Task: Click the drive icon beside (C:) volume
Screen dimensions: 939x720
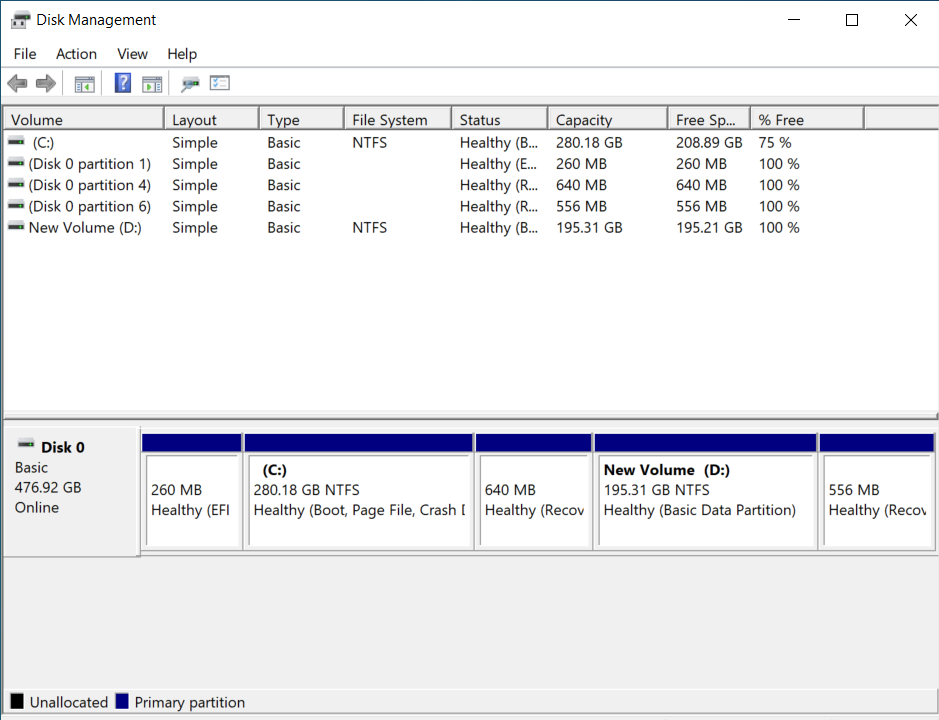Action: (x=14, y=142)
